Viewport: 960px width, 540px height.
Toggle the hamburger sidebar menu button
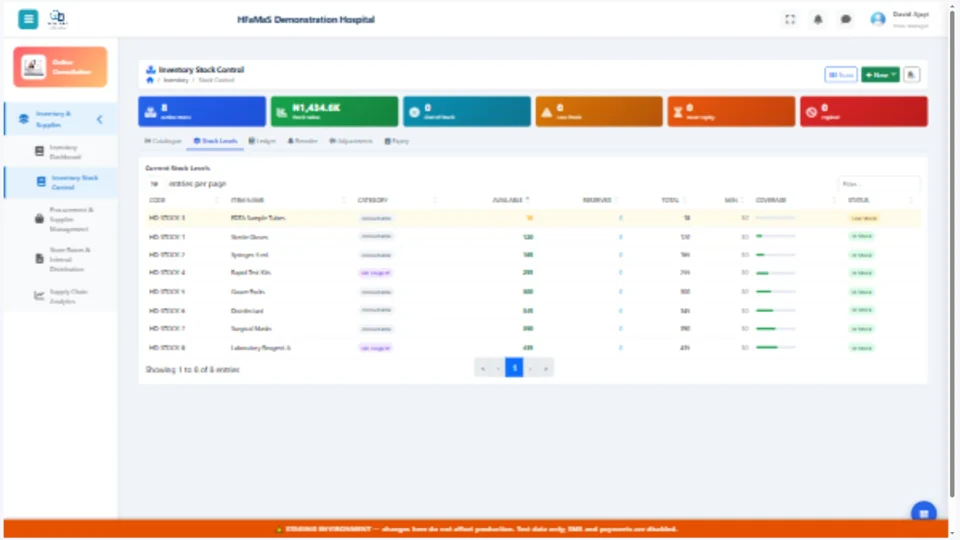pyautogui.click(x=28, y=19)
